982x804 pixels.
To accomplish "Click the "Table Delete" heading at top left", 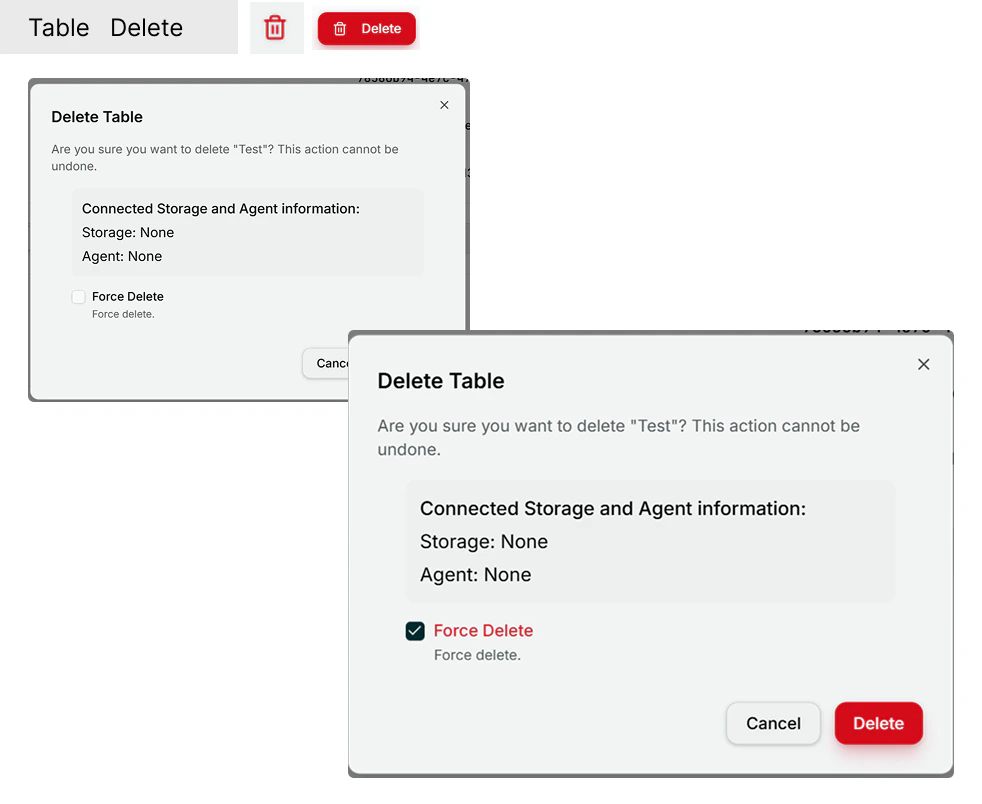I will (x=106, y=28).
